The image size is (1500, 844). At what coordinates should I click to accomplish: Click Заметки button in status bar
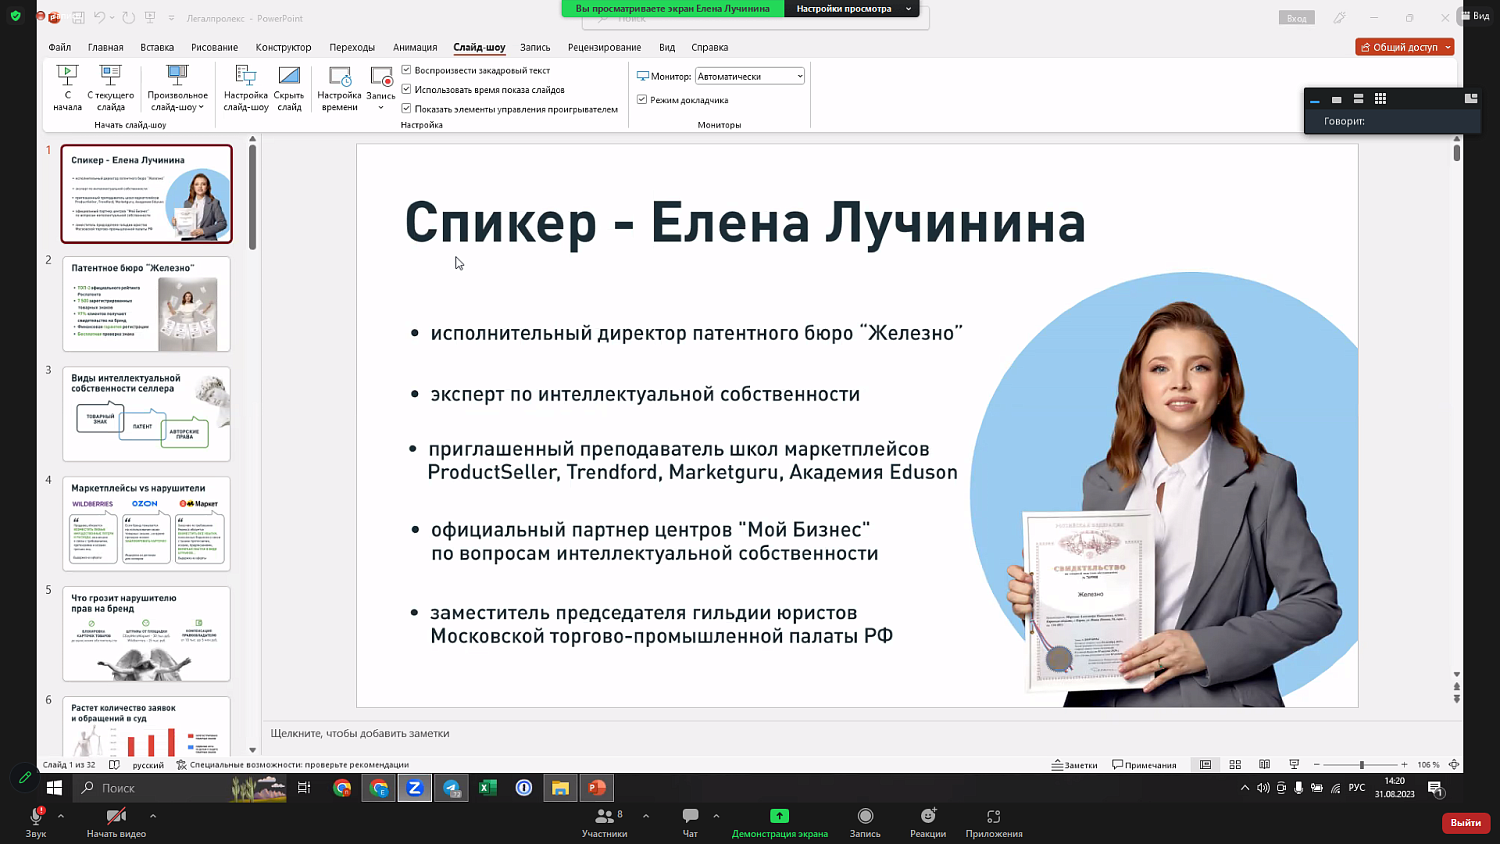(x=1074, y=765)
